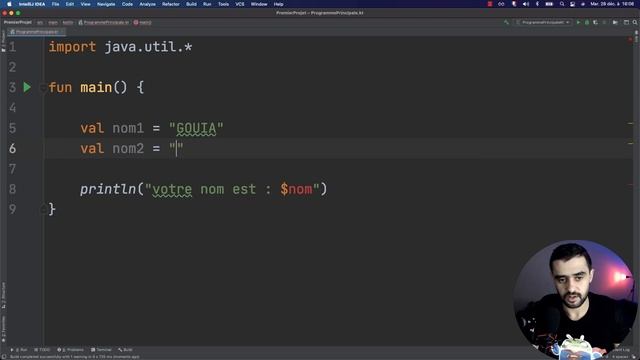The width and height of the screenshot is (640, 360).
Task: Open macOS Spotlight search in menu bar
Action: coord(562,4)
